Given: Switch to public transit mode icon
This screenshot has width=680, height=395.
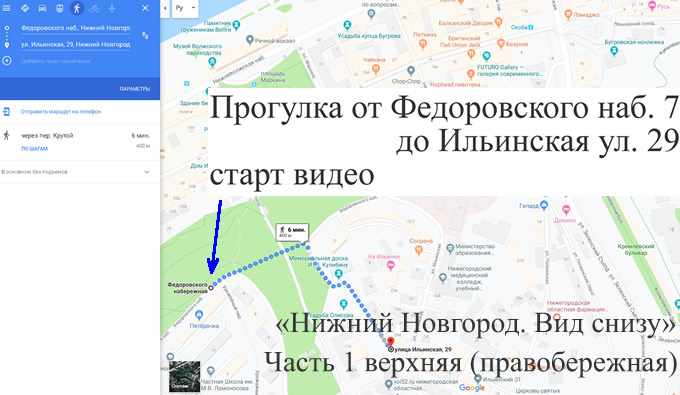Looking at the screenshot, I should (x=59, y=8).
